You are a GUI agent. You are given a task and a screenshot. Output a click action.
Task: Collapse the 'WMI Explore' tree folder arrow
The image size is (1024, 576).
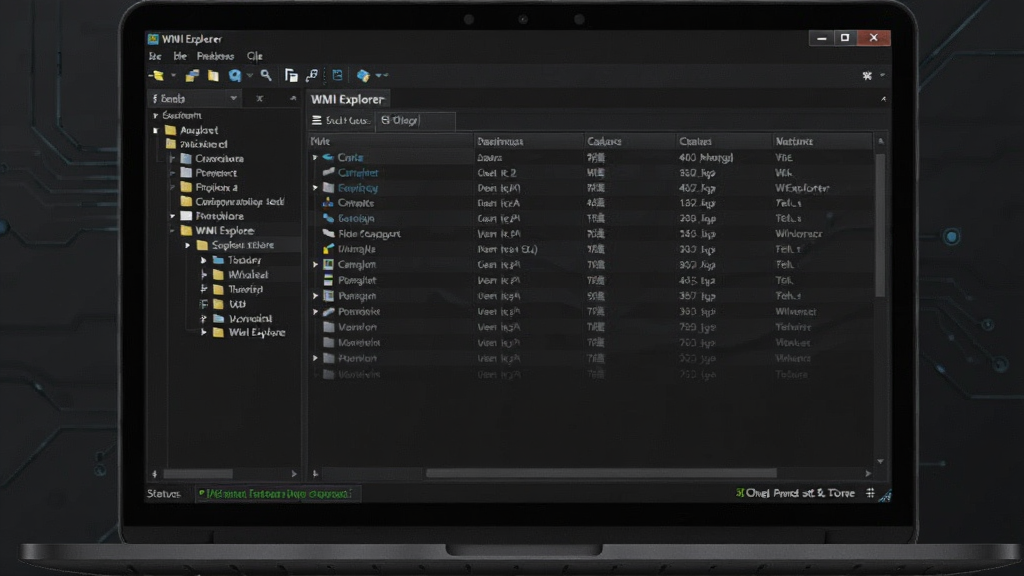(172, 231)
